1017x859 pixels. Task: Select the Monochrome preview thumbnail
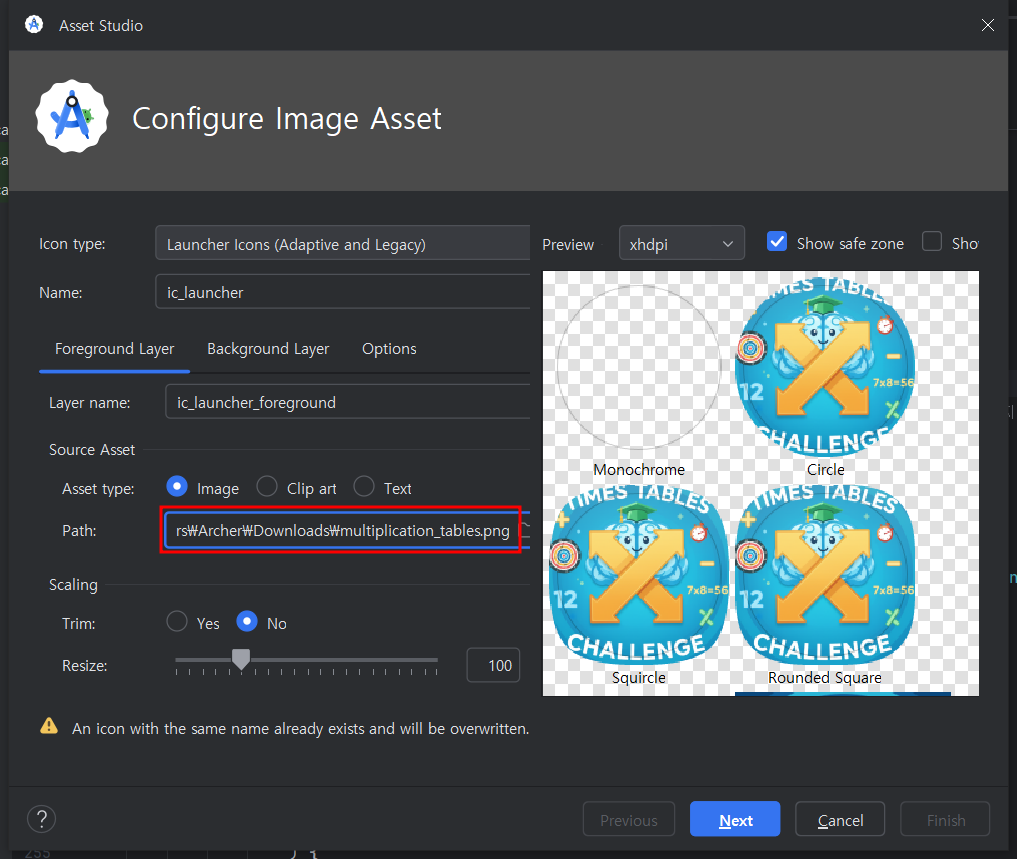click(638, 365)
